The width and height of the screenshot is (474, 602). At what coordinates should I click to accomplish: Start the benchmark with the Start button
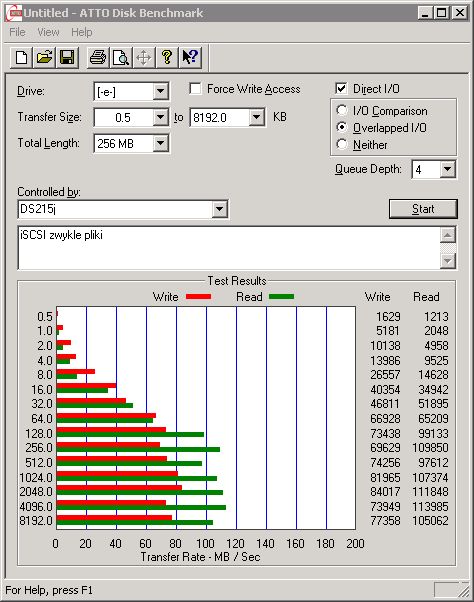pyautogui.click(x=423, y=209)
